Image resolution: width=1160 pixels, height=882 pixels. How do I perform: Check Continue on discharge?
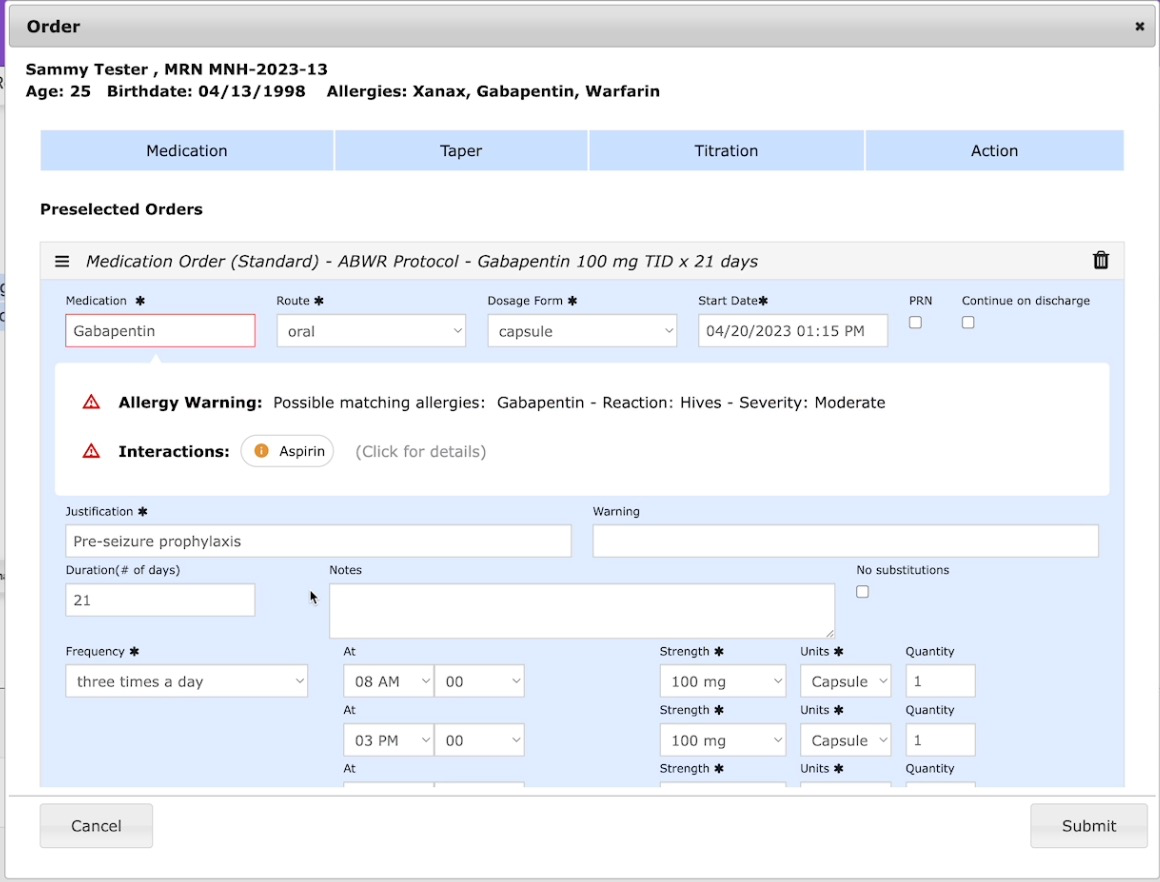(x=968, y=322)
